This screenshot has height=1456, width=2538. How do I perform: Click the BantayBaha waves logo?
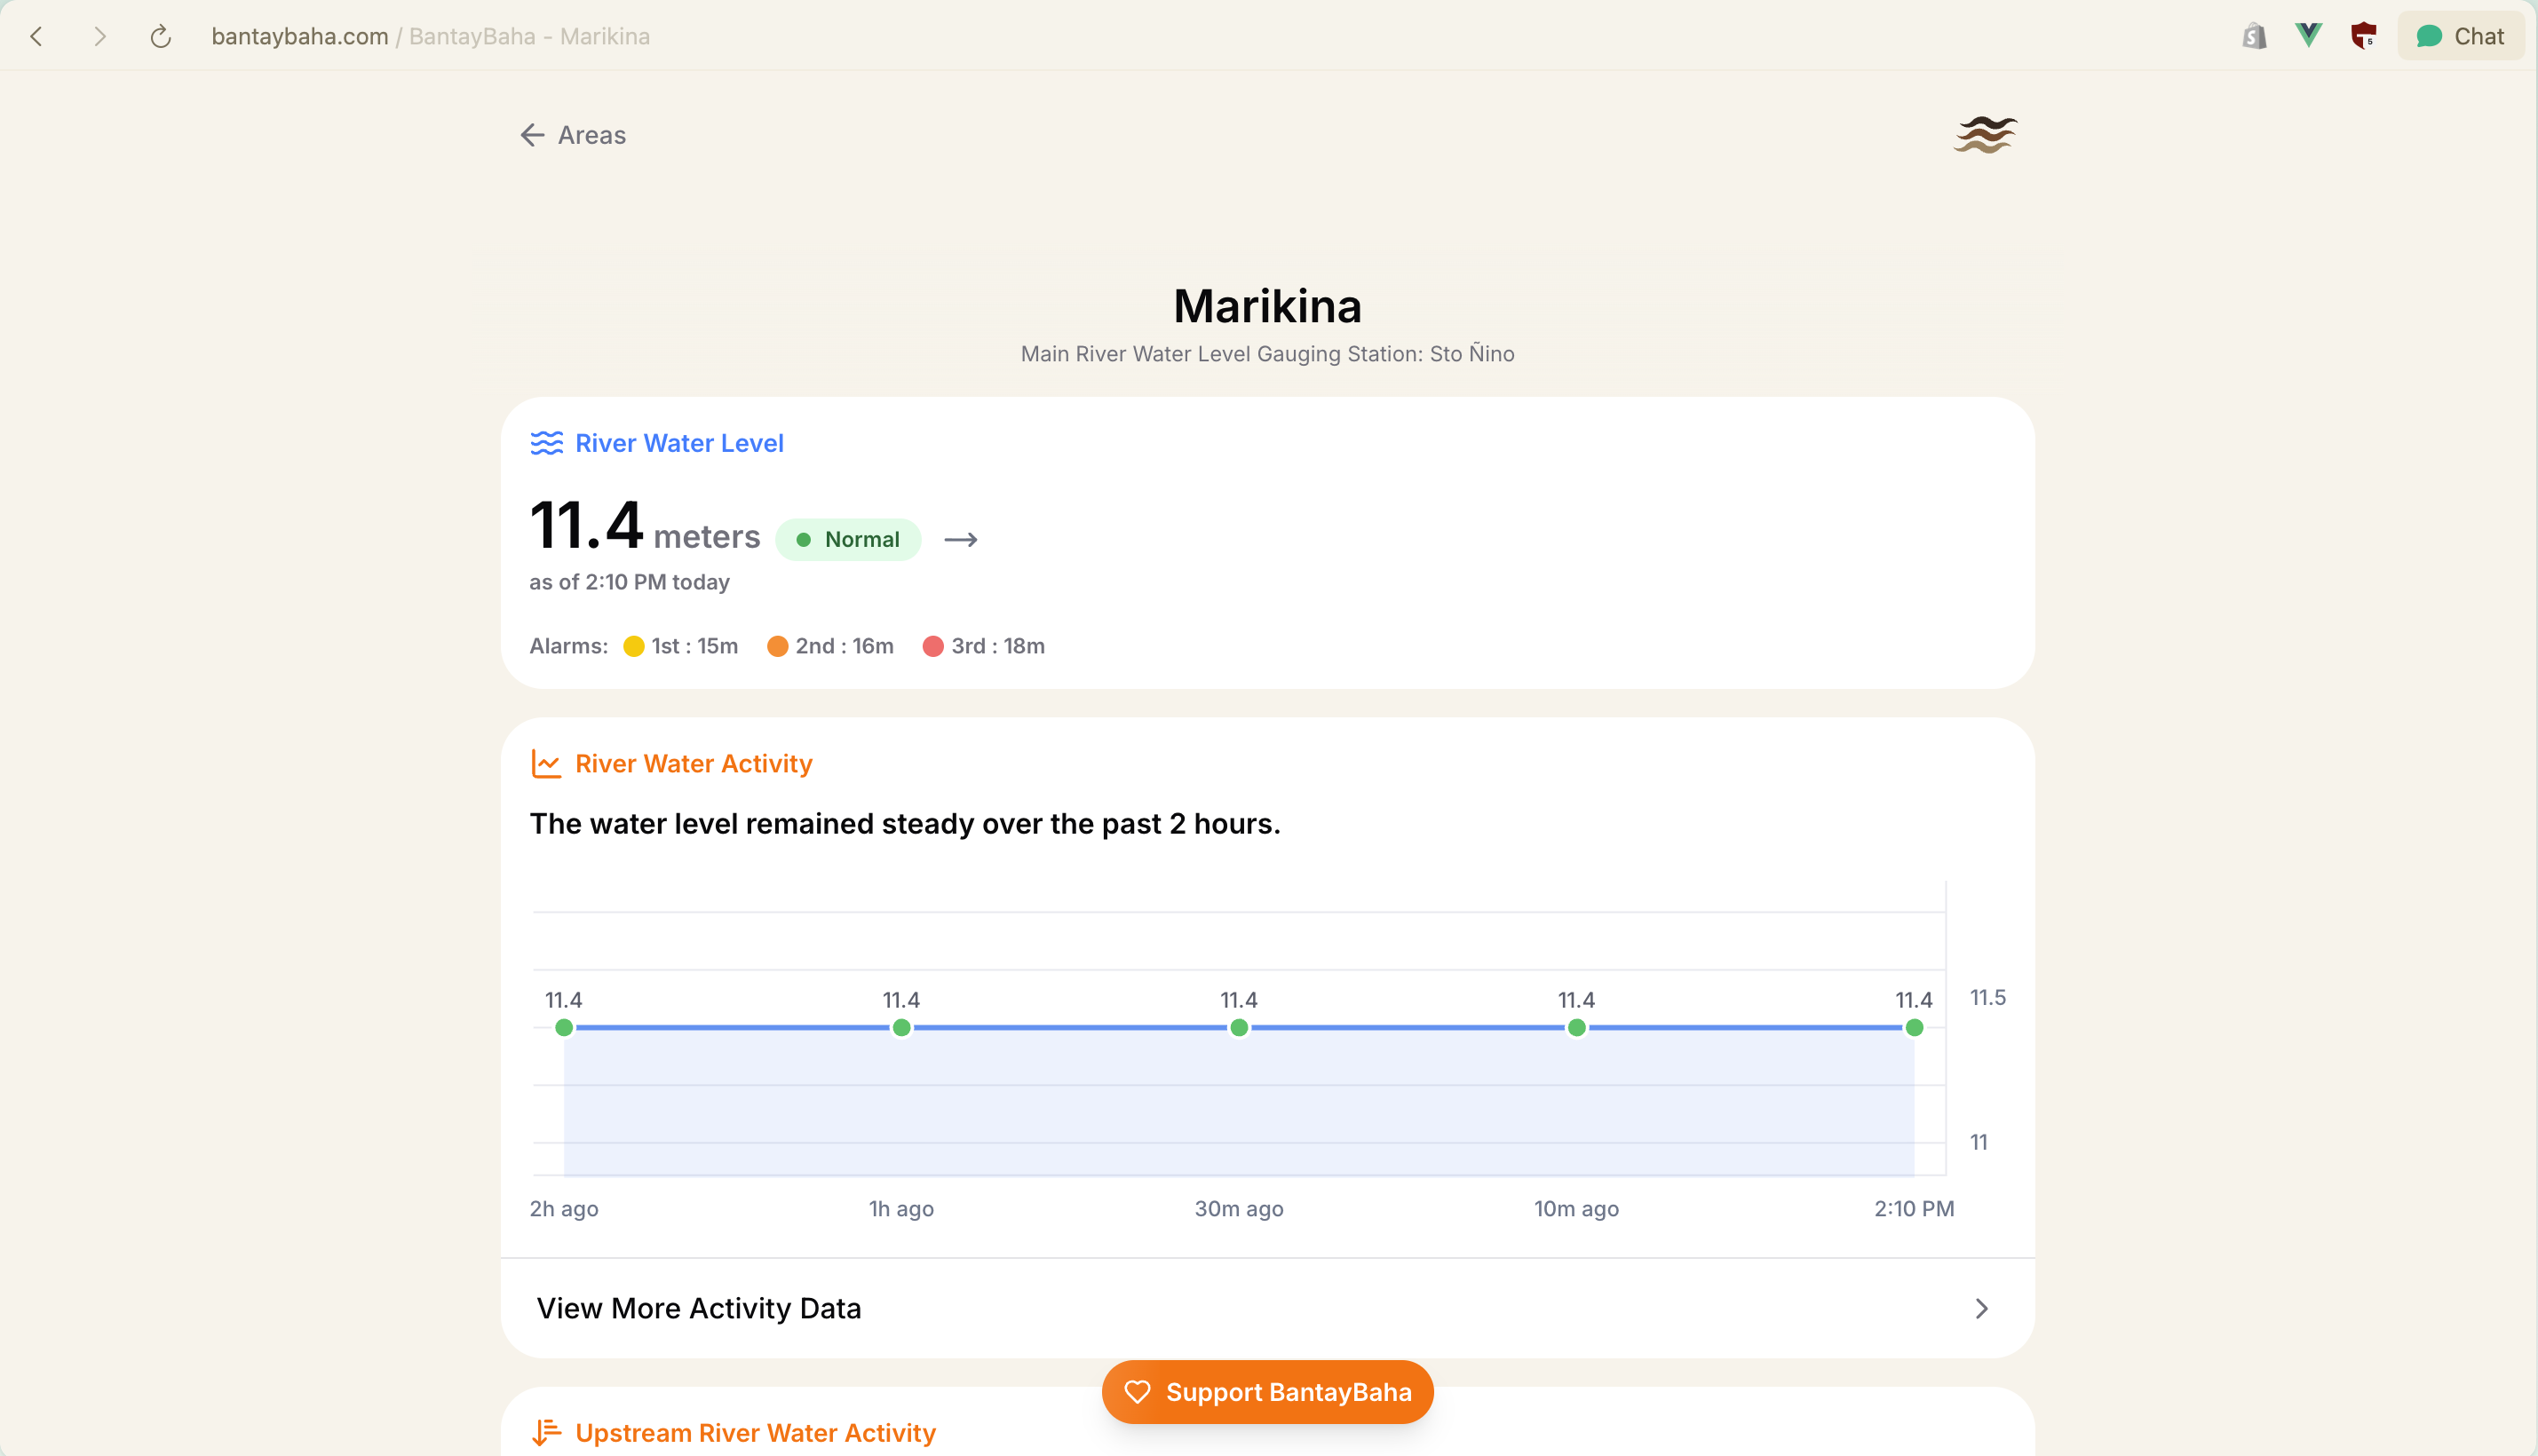tap(1985, 135)
